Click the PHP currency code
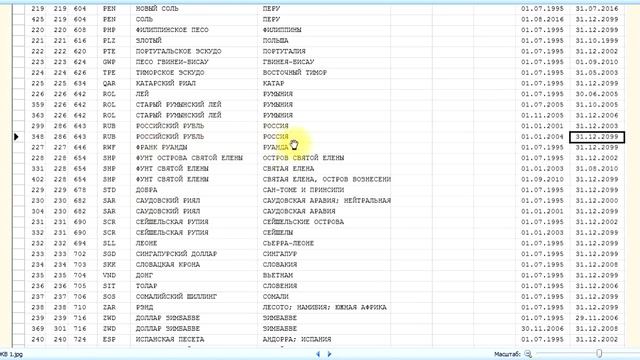The image size is (640, 360). 109,30
